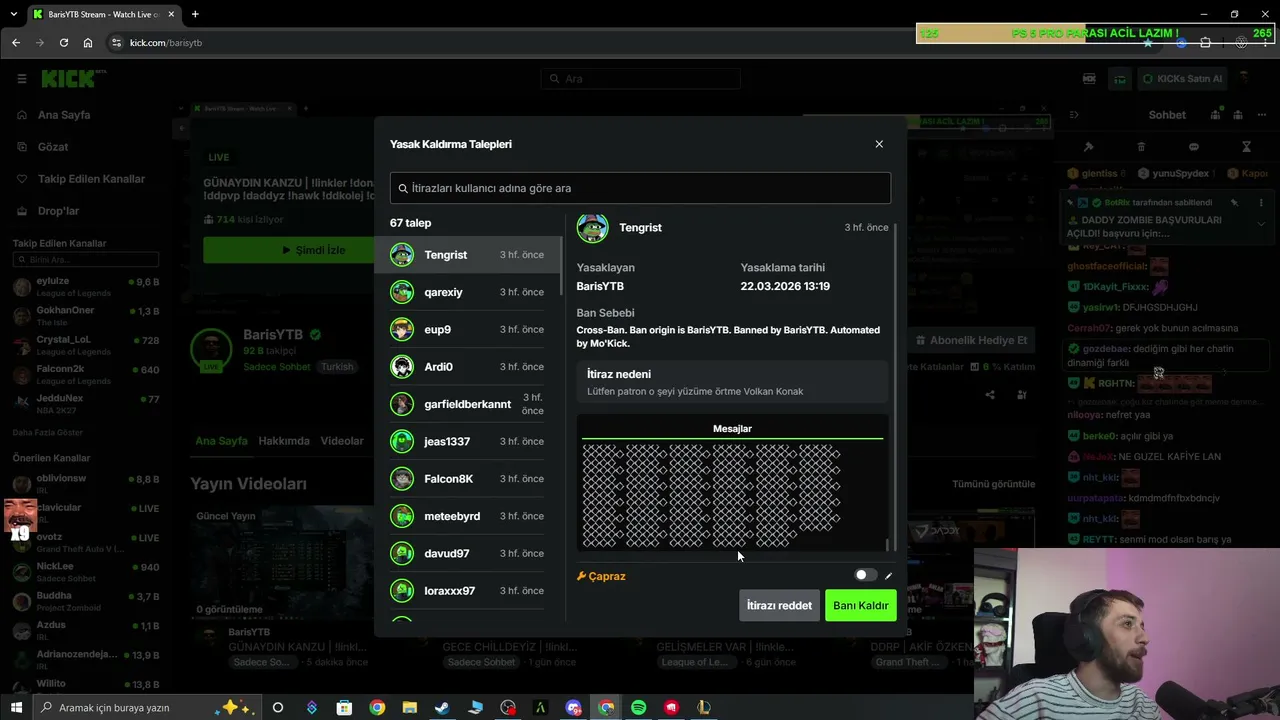Image resolution: width=1280 pixels, height=720 pixels.
Task: Click the KICKs Satın Al button
Action: pyautogui.click(x=1182, y=79)
